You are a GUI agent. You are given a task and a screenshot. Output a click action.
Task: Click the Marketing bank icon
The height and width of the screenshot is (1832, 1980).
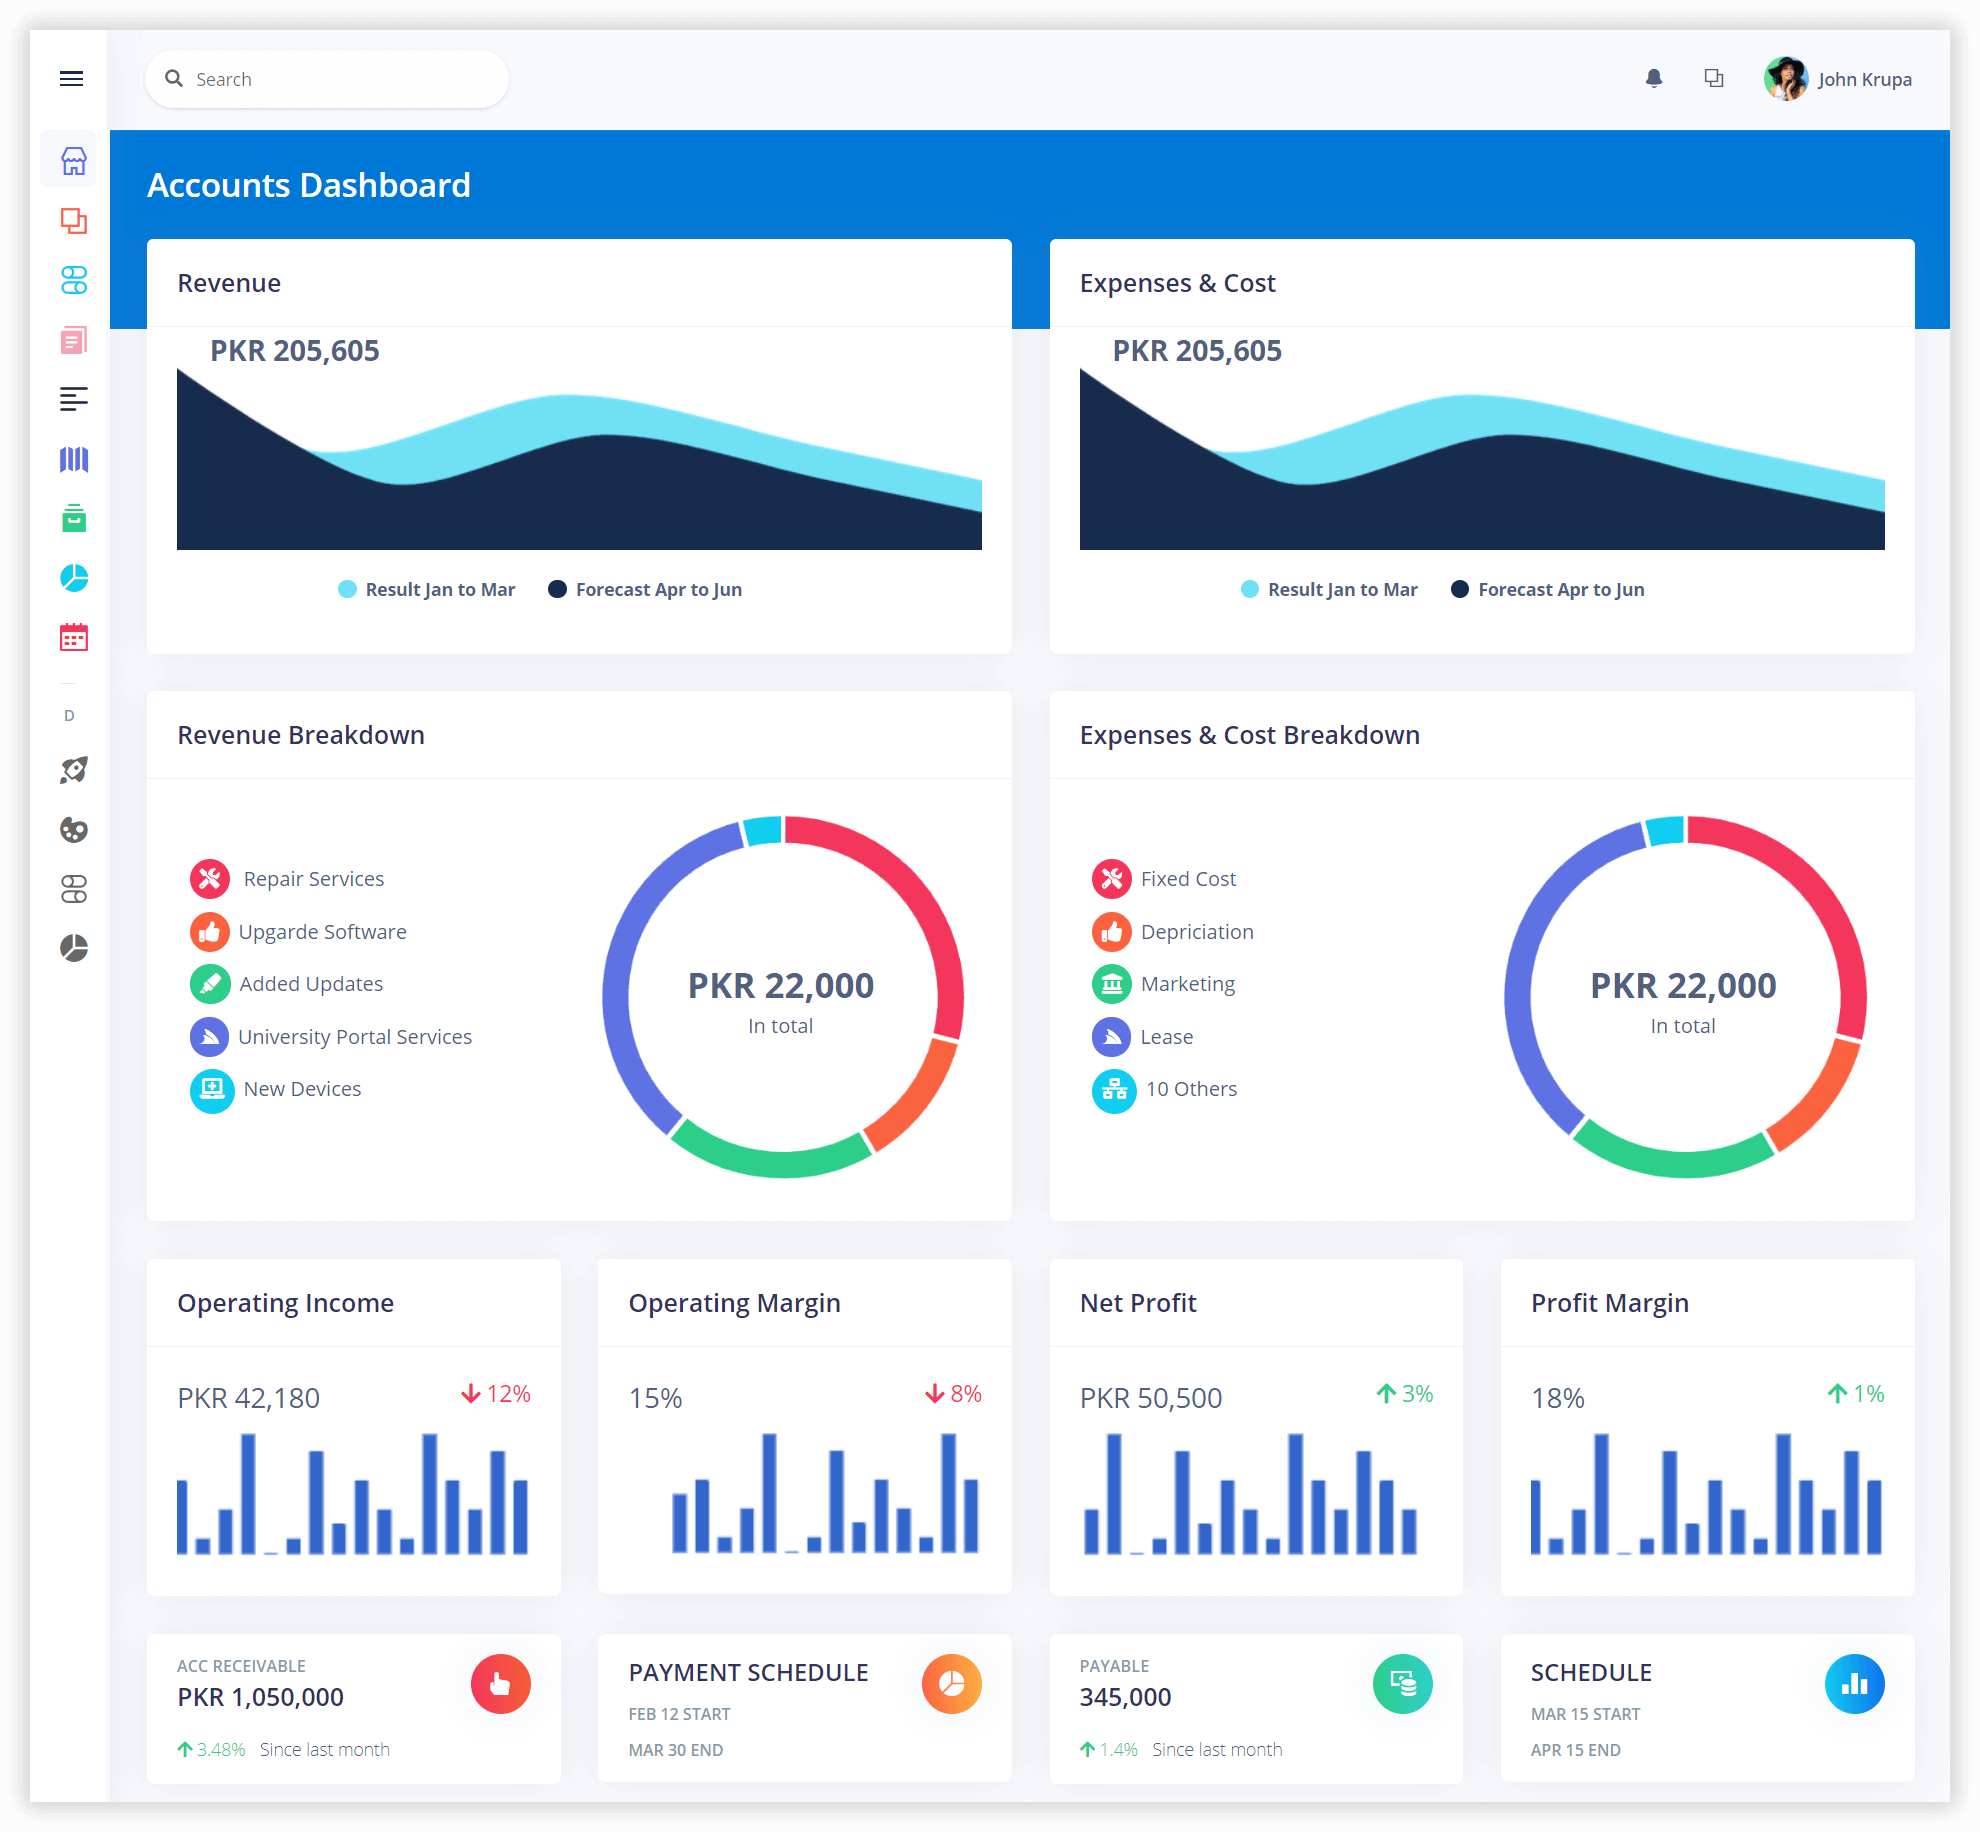coord(1112,984)
